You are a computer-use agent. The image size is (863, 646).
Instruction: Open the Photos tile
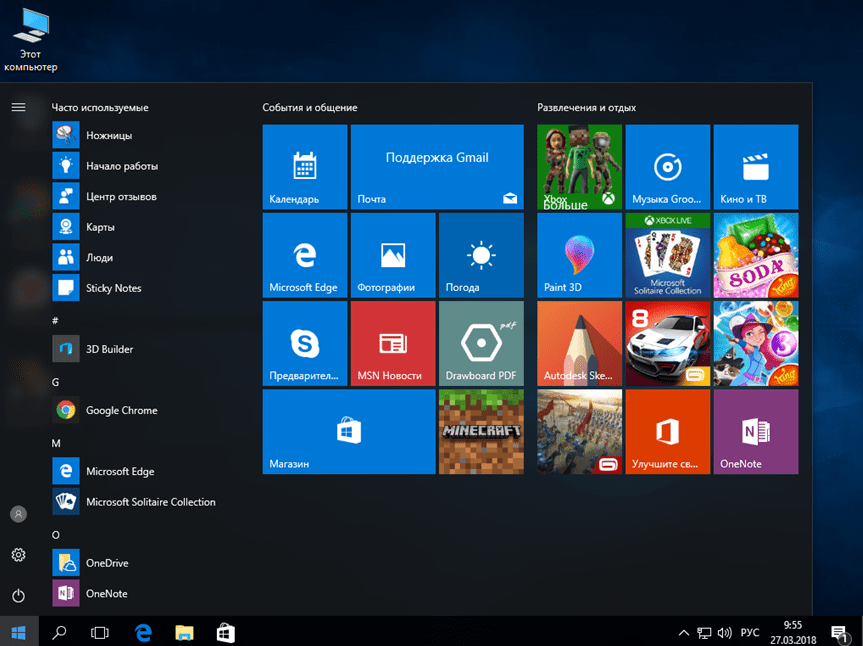(392, 255)
